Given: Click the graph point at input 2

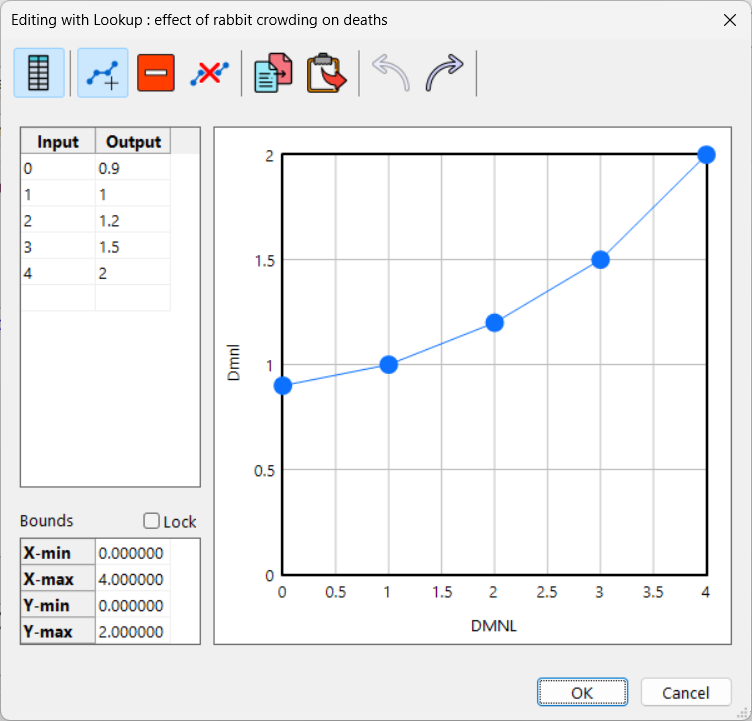Looking at the screenshot, I should (494, 323).
